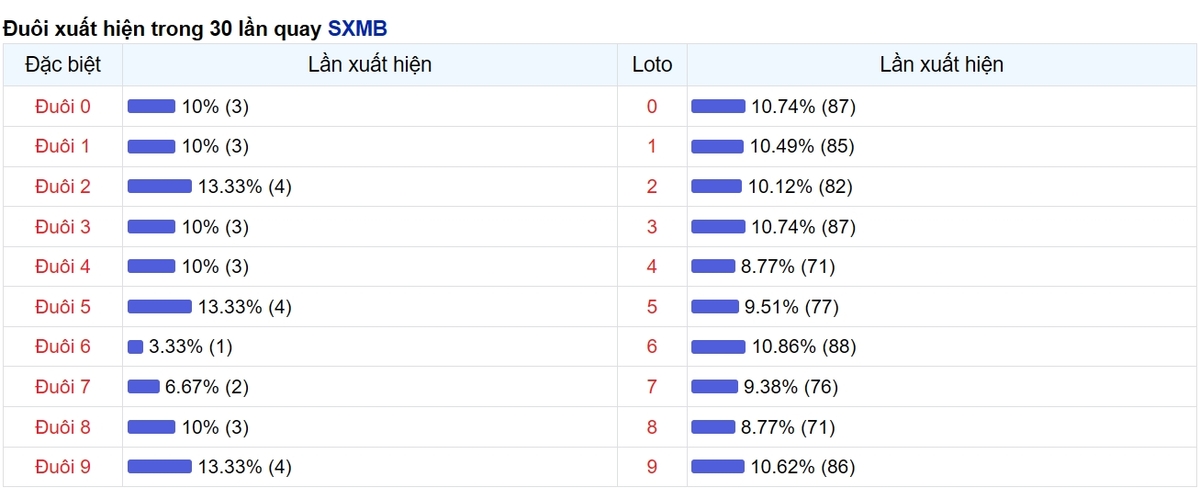
Task: Click the Đuôi 8 label
Action: (62, 426)
